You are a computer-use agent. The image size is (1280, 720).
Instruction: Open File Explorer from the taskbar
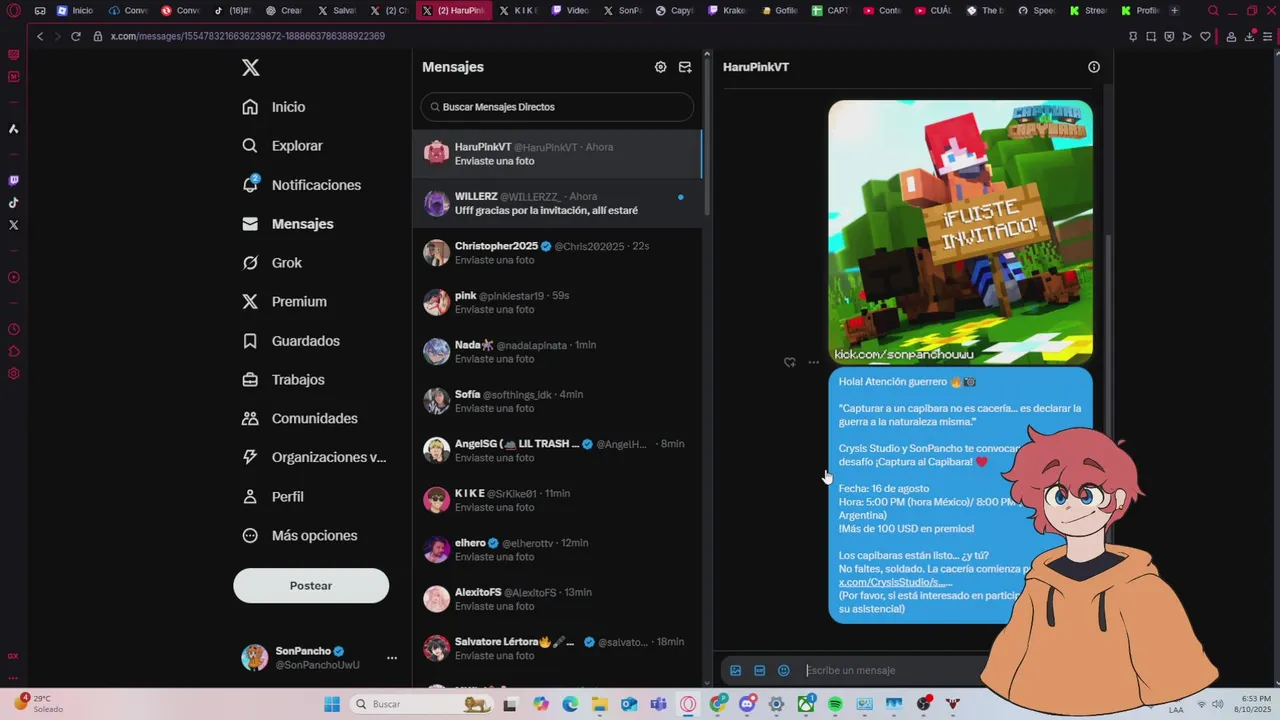coord(600,704)
